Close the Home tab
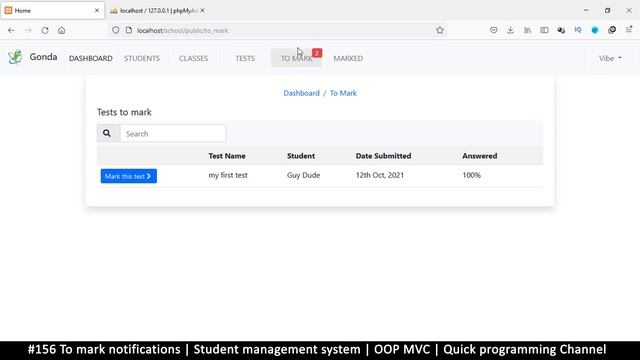This screenshot has width=640, height=360. 97,11
